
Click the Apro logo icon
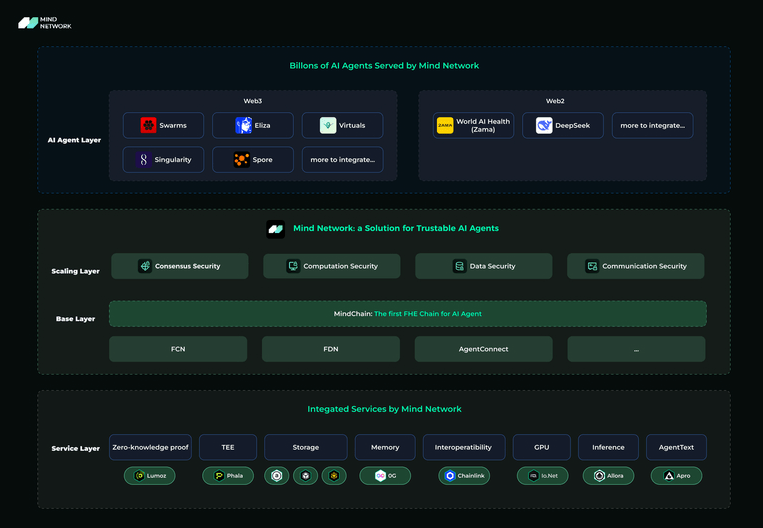point(669,476)
